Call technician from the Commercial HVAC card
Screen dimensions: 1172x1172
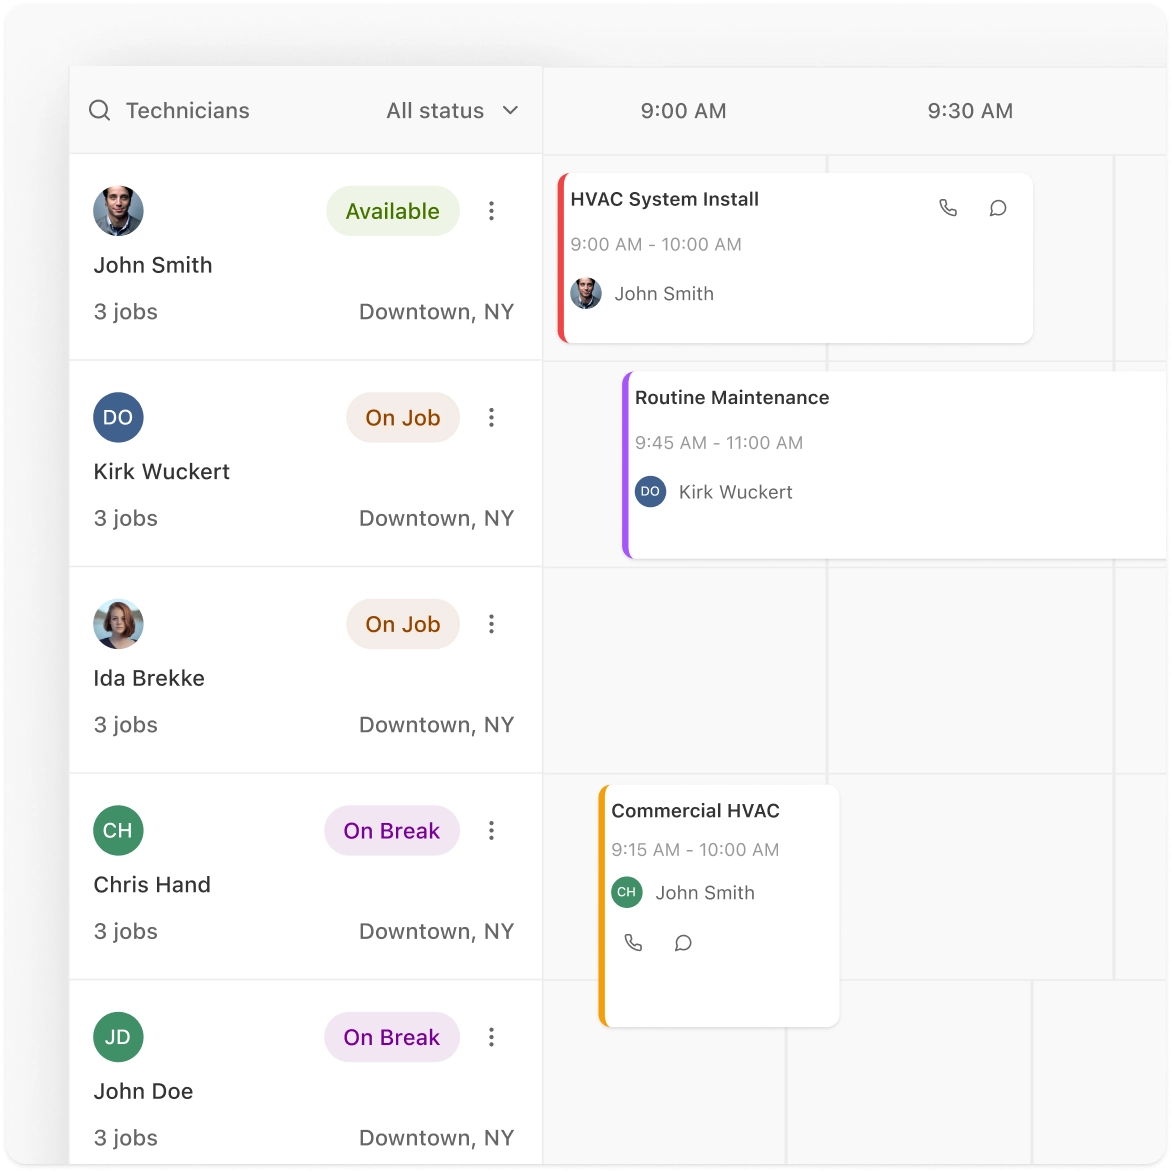(x=633, y=943)
